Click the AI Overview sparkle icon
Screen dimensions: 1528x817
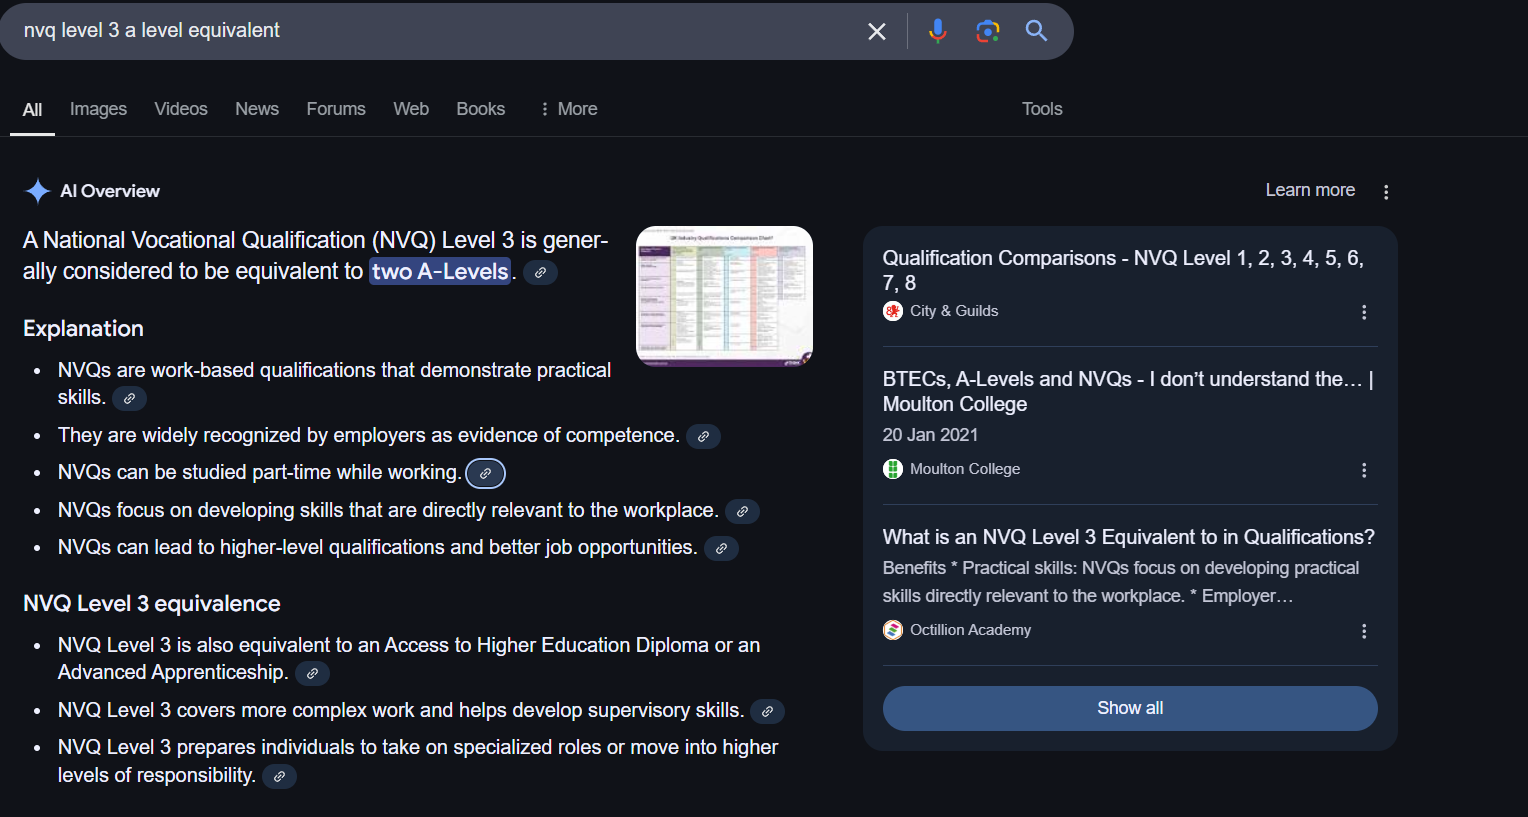tap(38, 191)
